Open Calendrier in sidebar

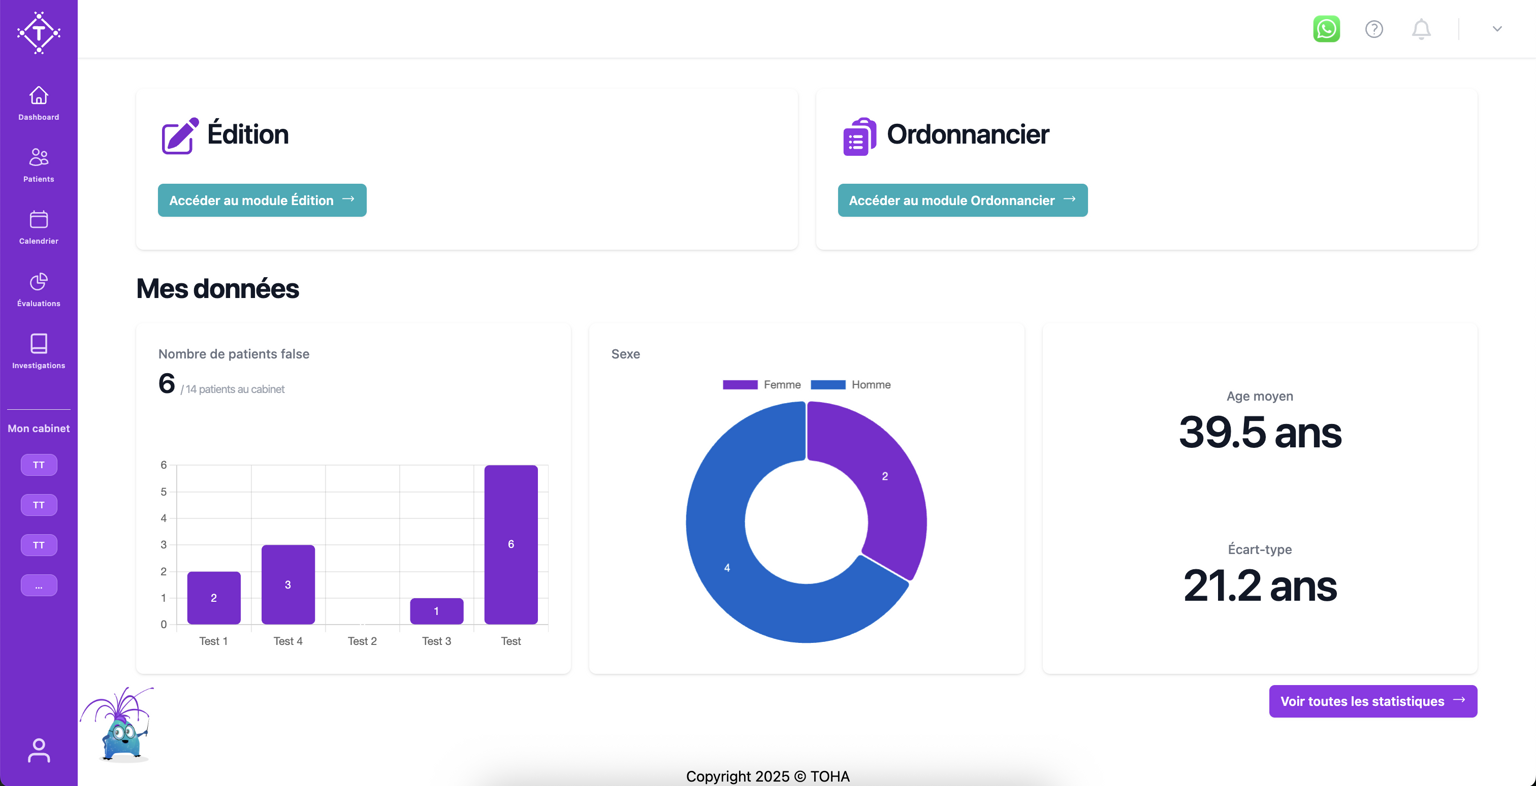coord(39,227)
